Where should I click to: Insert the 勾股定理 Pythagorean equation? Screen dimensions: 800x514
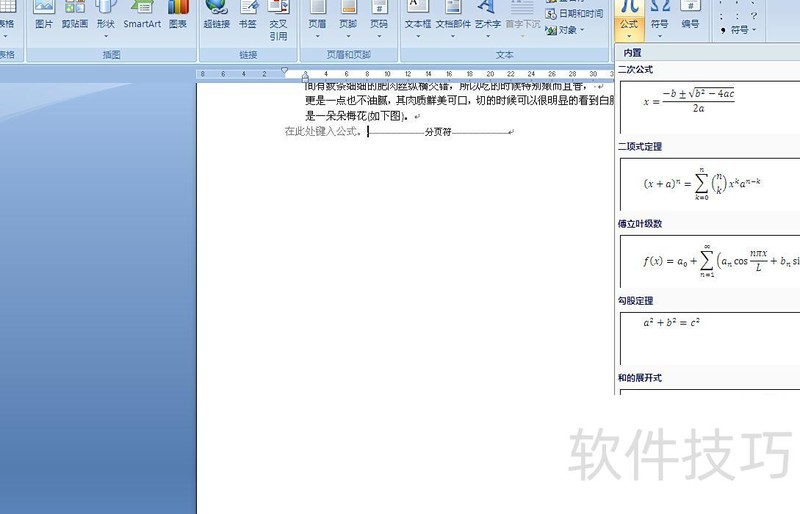(710, 338)
